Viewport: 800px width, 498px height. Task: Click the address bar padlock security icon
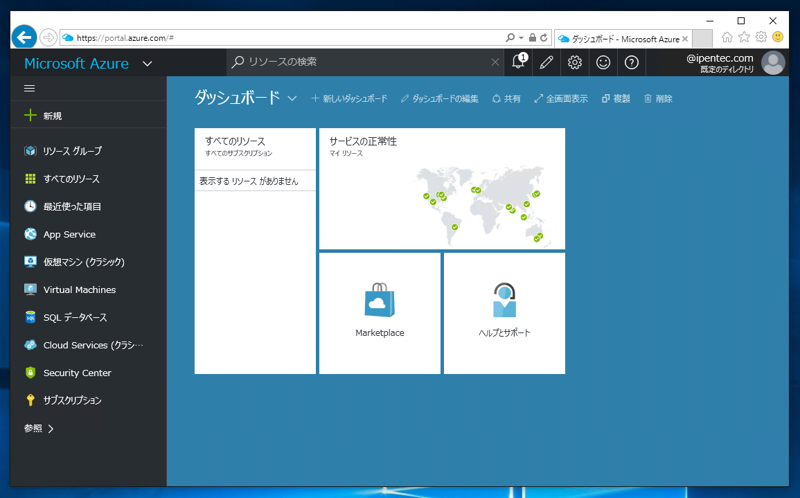click(x=532, y=37)
